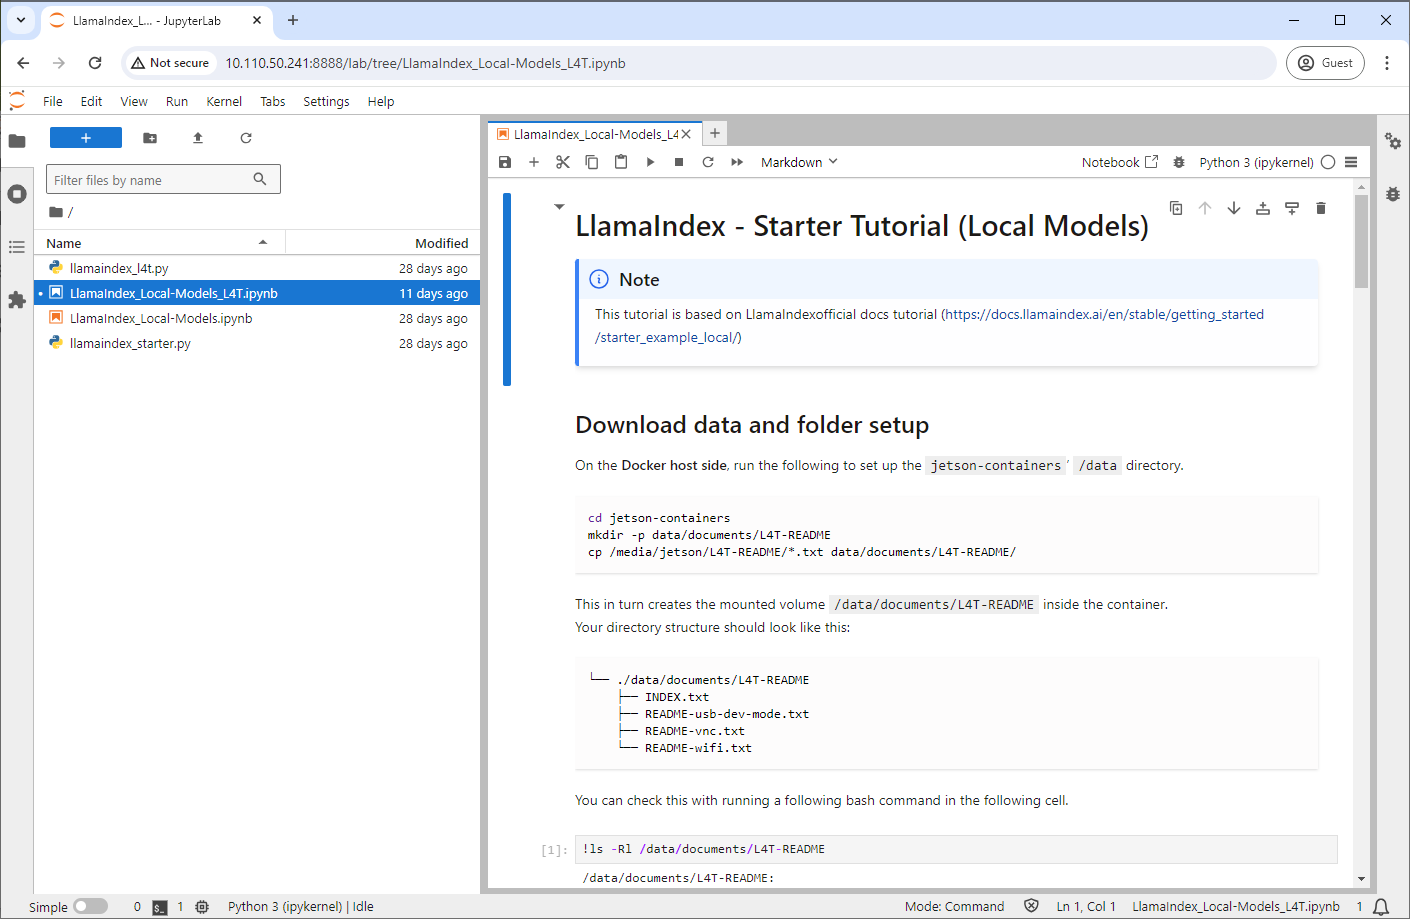This screenshot has height=919, width=1410.
Task: Enable the debugger bug icon in toolbar
Action: (x=1179, y=162)
